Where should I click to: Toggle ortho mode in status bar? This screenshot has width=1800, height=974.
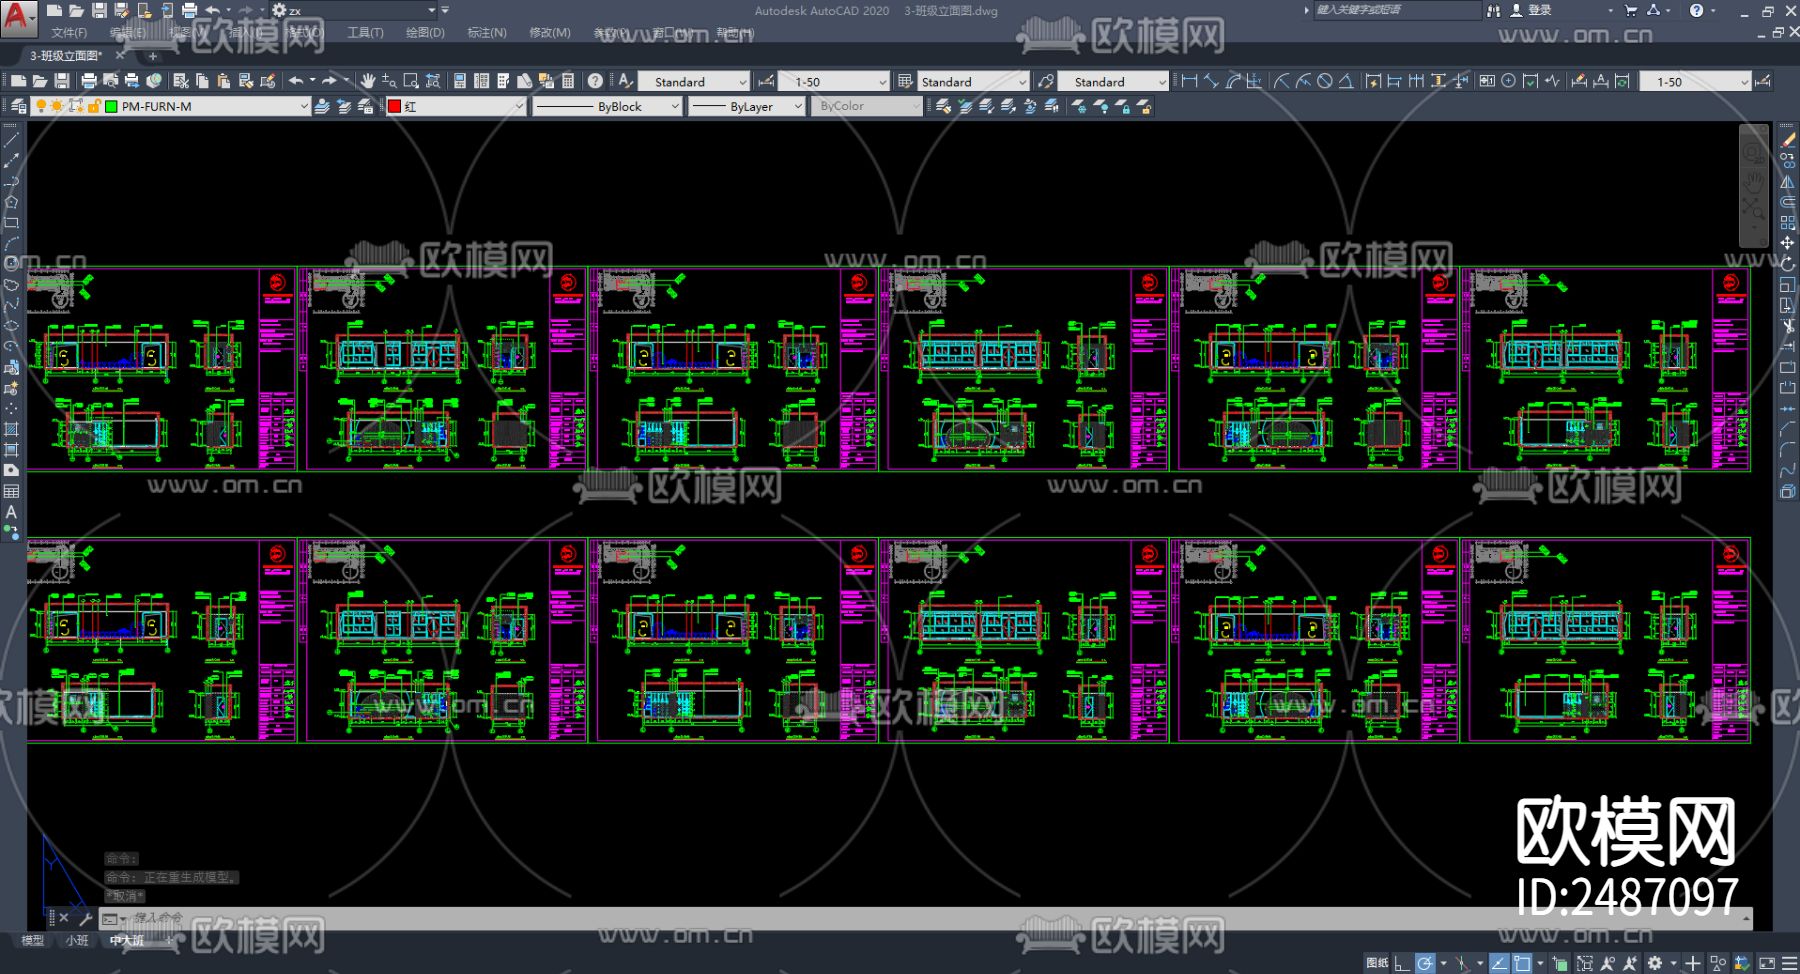point(1402,963)
